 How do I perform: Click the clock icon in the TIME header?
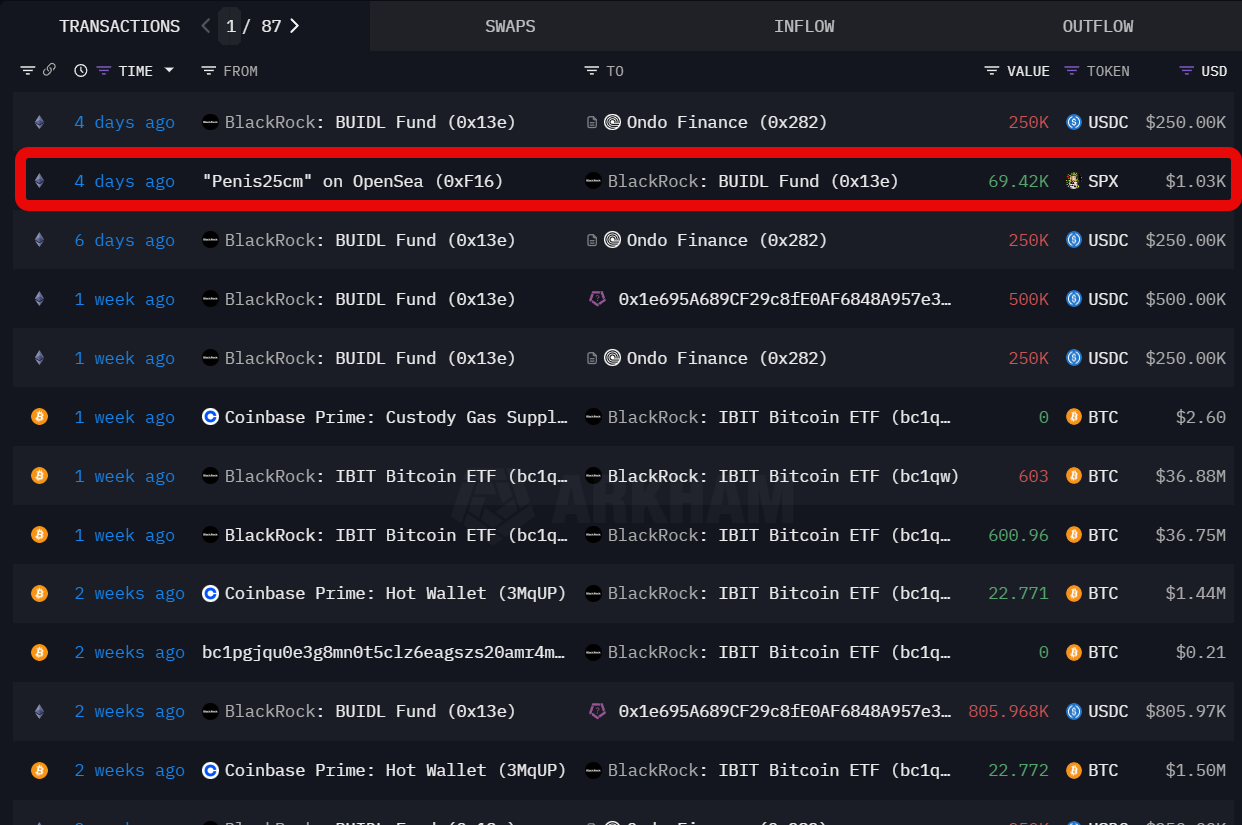80,71
